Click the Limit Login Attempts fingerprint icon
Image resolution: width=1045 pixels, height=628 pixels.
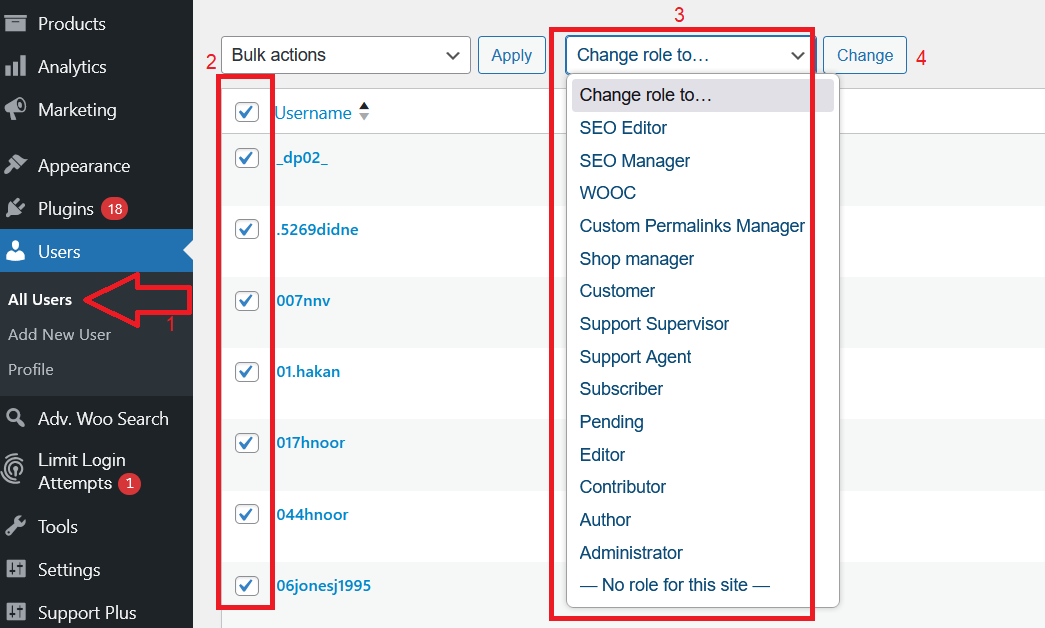pos(14,469)
